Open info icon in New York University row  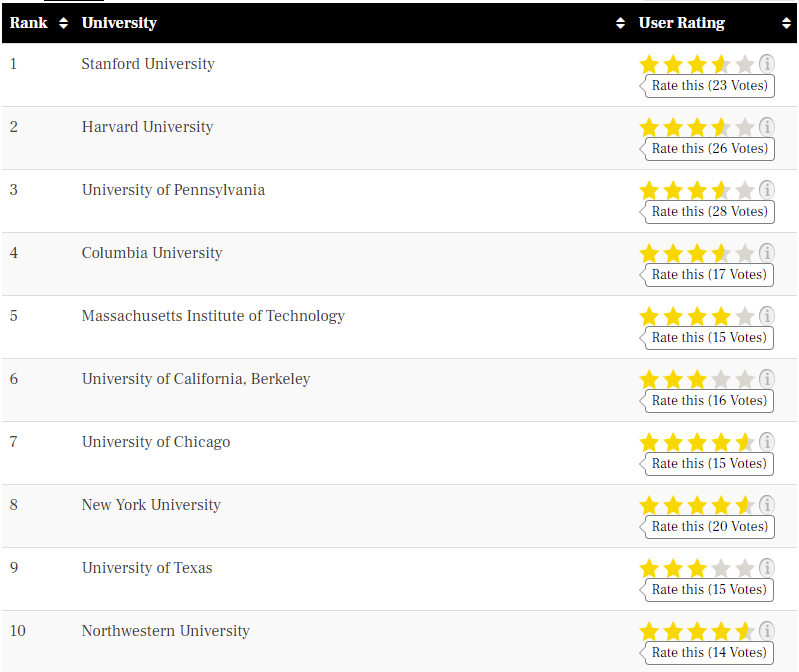point(767,505)
